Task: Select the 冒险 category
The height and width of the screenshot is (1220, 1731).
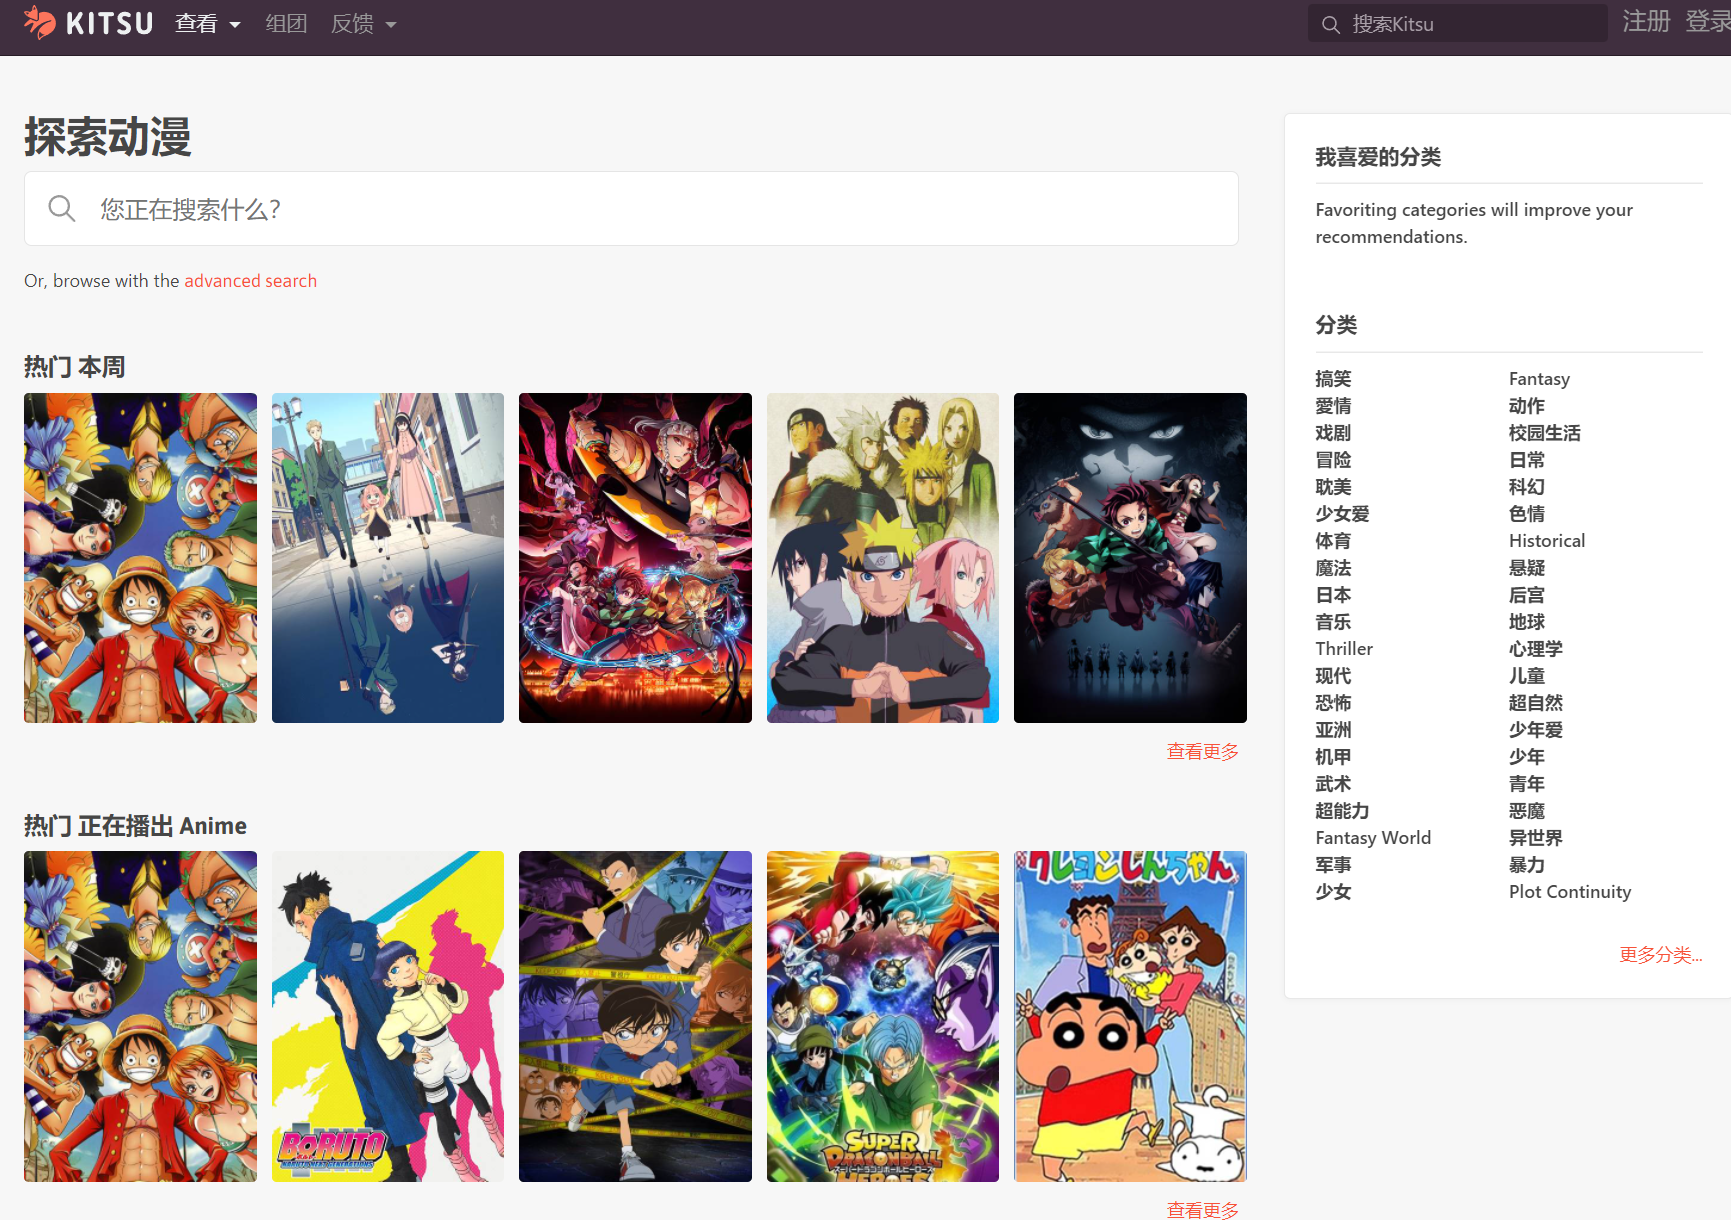Action: (1333, 460)
